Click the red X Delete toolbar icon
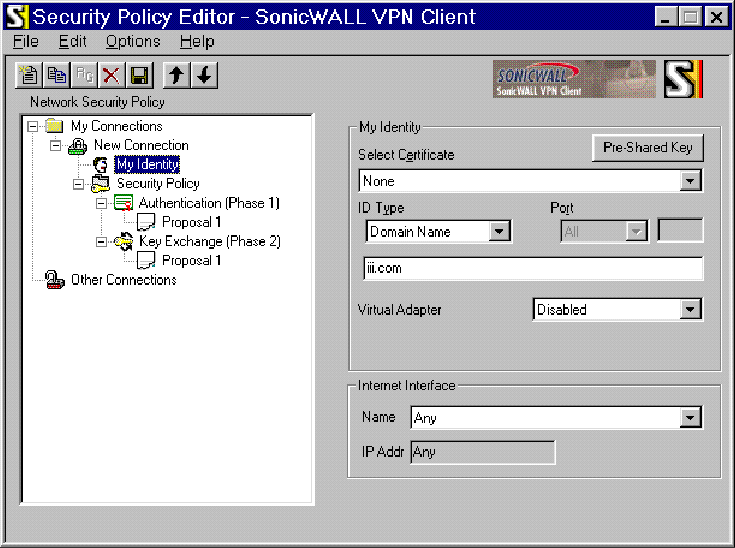The height and width of the screenshot is (548, 735). point(112,75)
